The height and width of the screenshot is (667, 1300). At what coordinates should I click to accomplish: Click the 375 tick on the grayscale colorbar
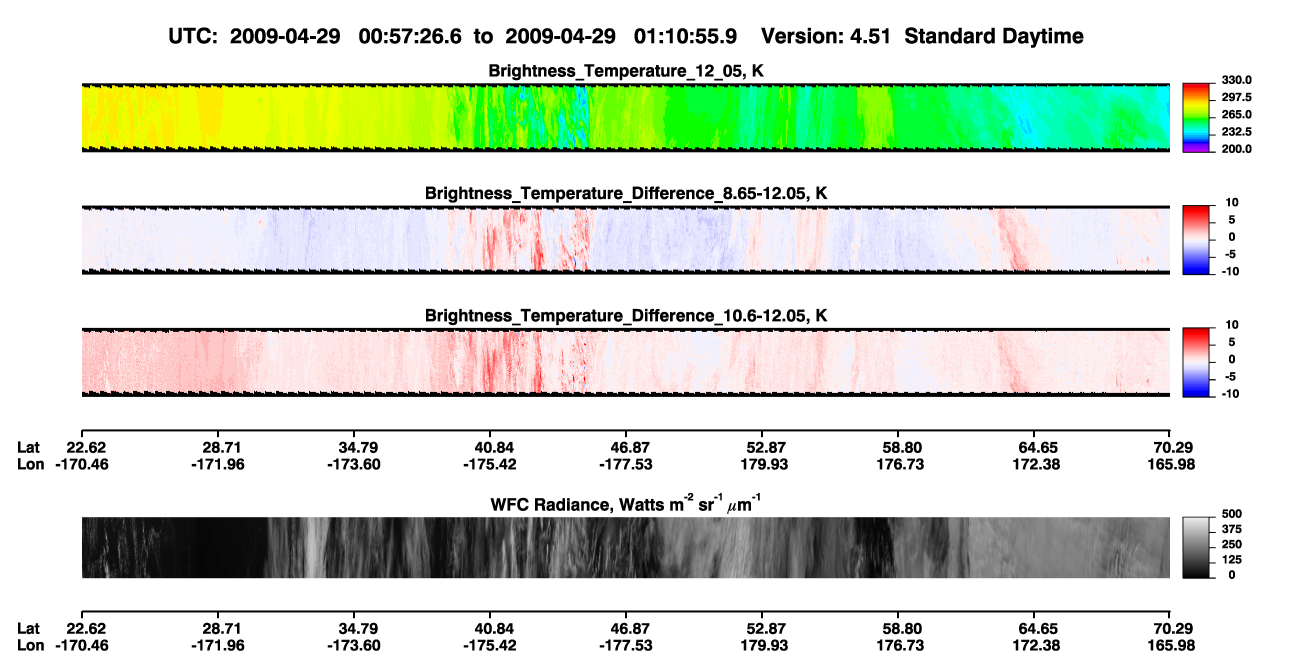coord(1232,529)
